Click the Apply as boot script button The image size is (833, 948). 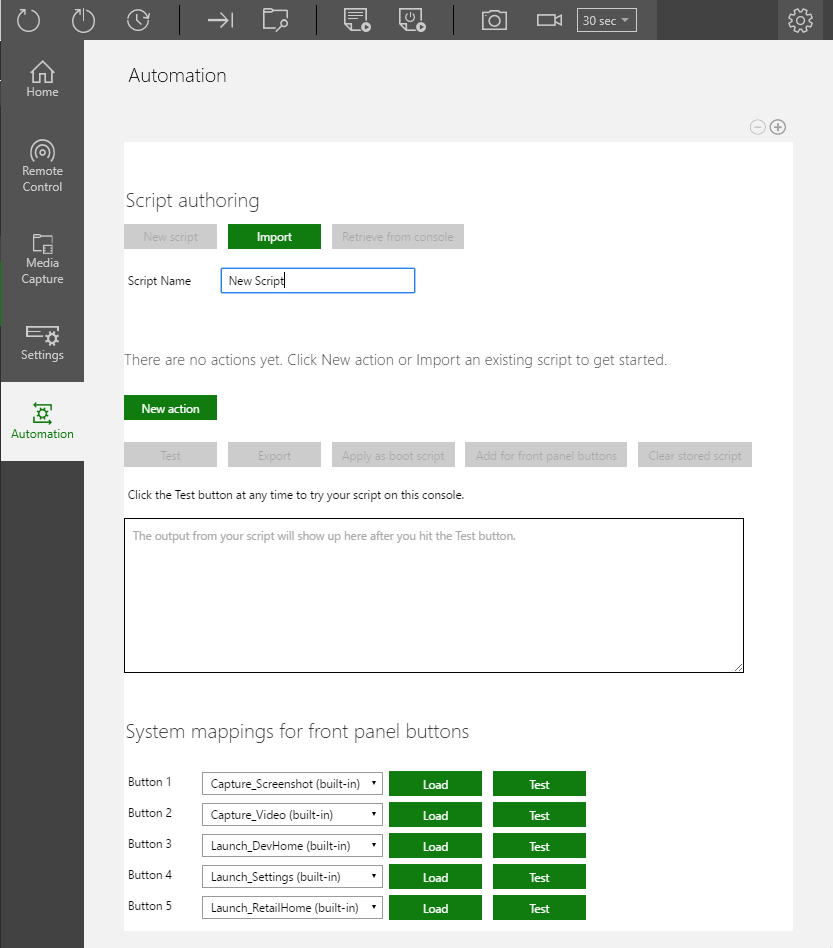(393, 455)
